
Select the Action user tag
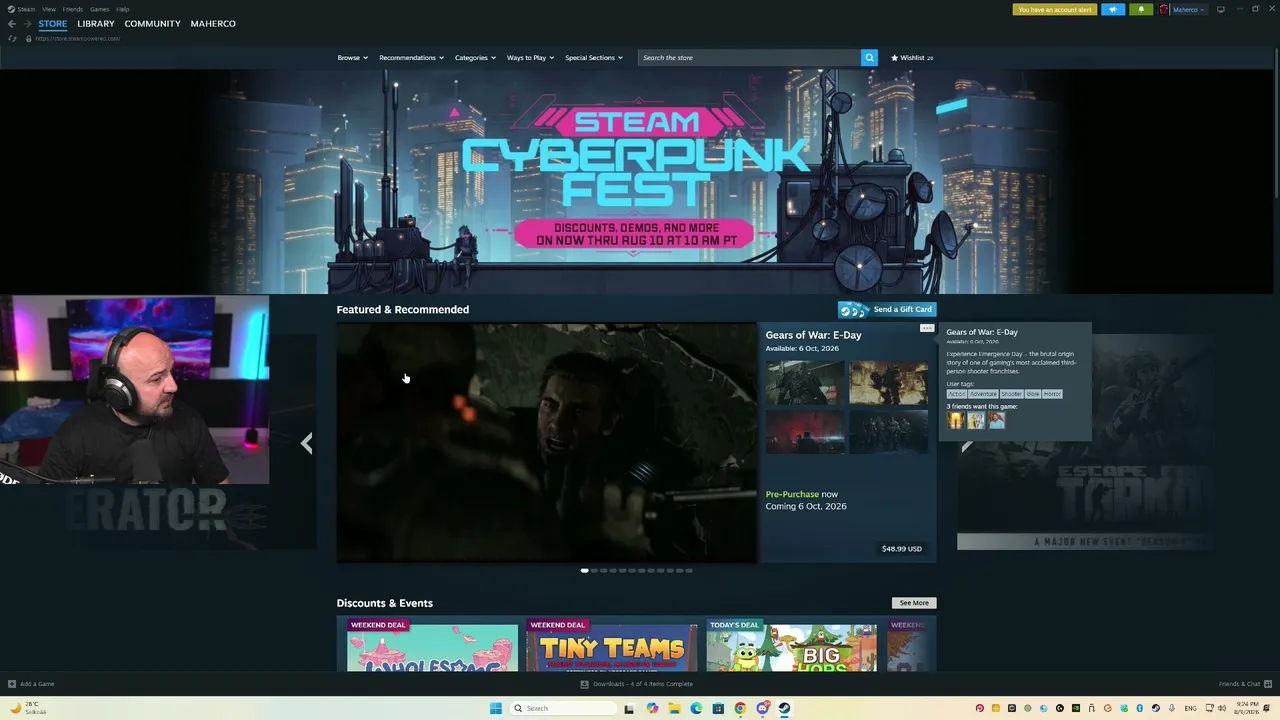(957, 394)
